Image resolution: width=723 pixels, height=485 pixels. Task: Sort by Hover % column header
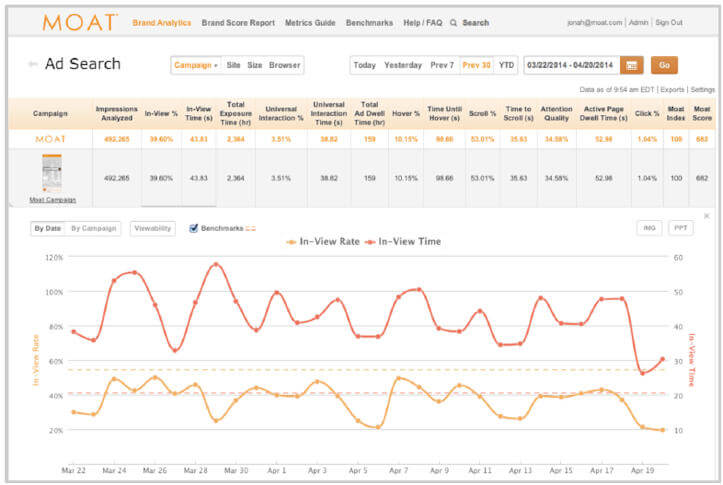coord(406,113)
